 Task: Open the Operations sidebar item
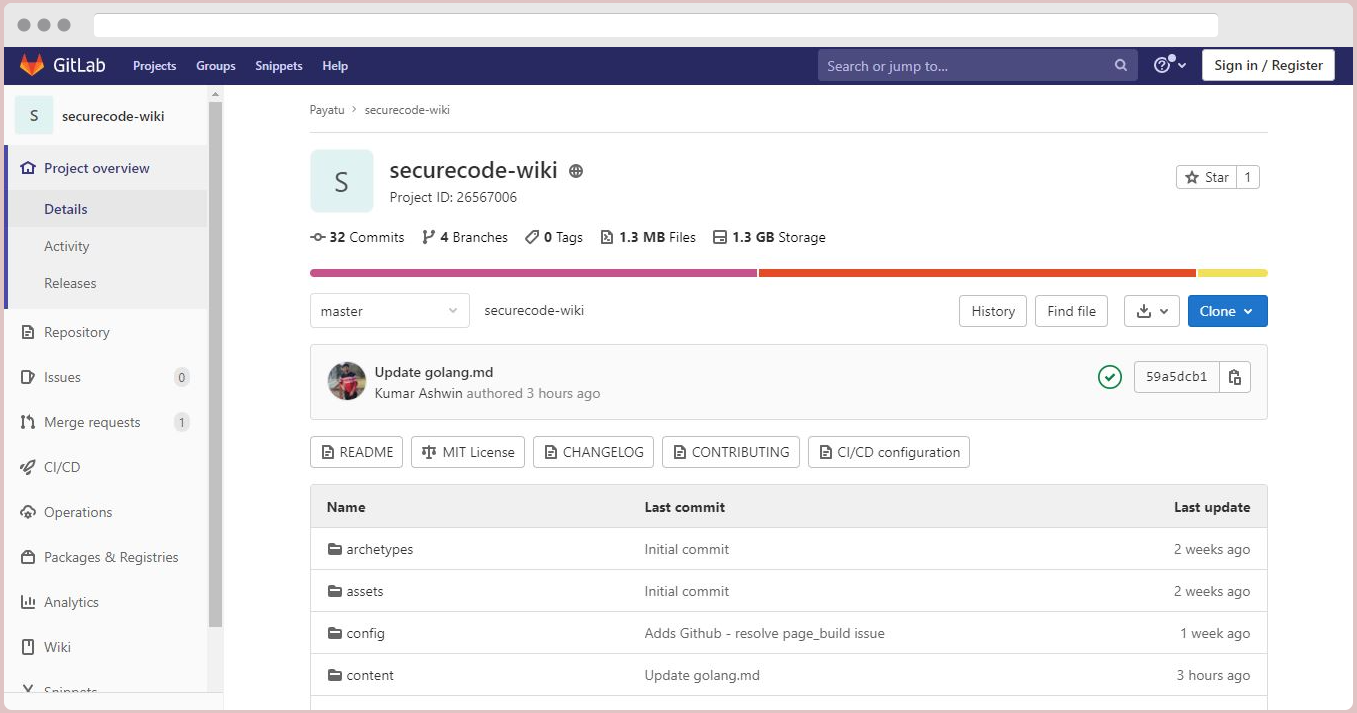(x=76, y=512)
